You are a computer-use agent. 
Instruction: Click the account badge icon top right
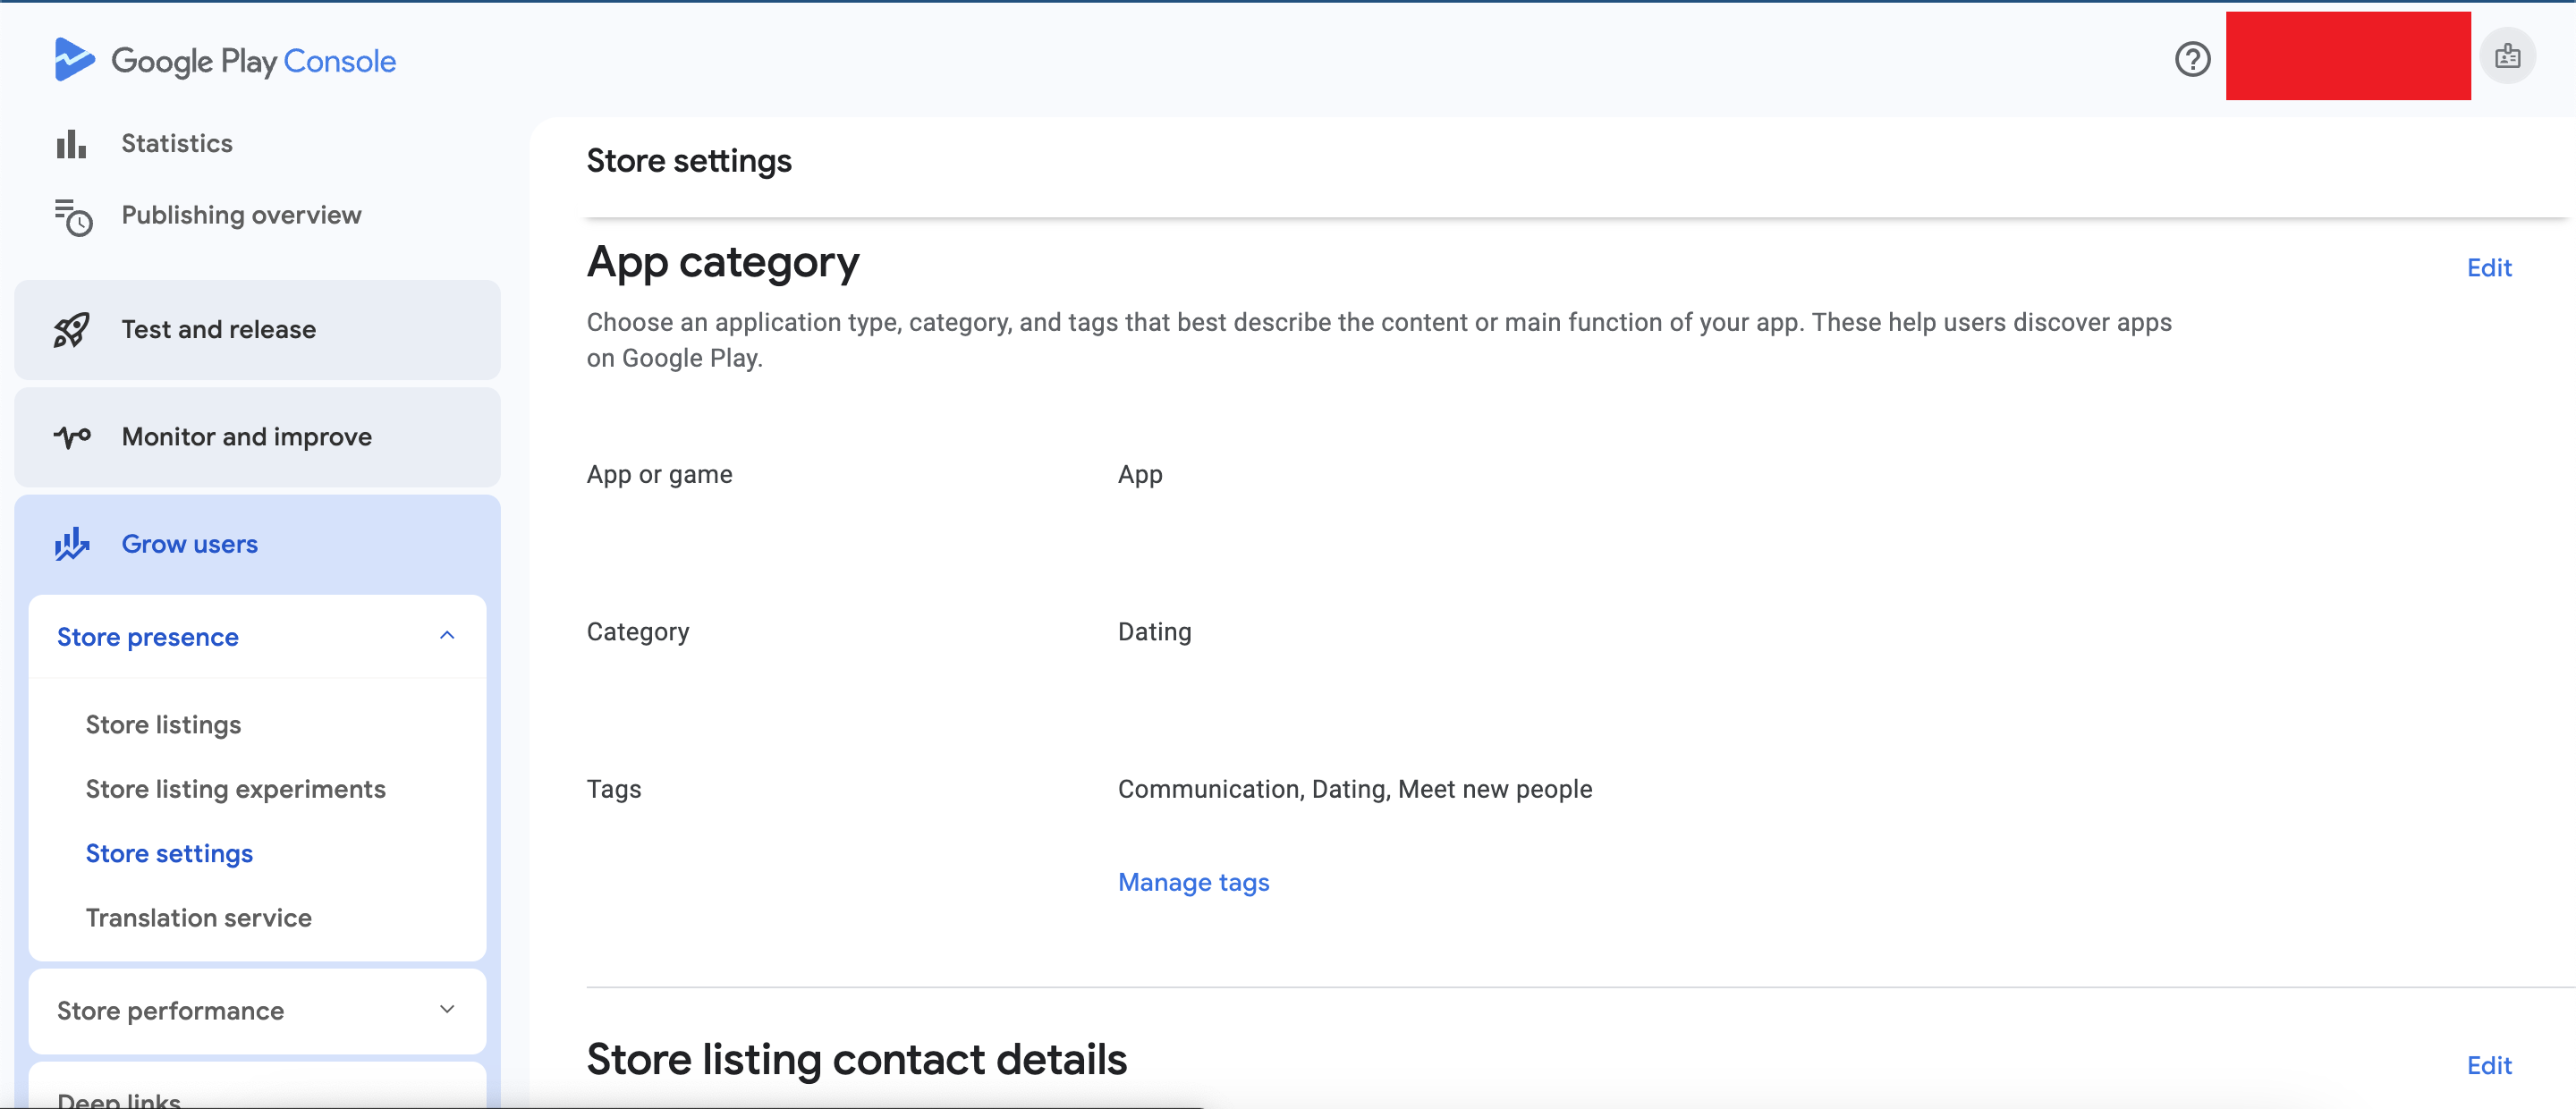click(2507, 57)
